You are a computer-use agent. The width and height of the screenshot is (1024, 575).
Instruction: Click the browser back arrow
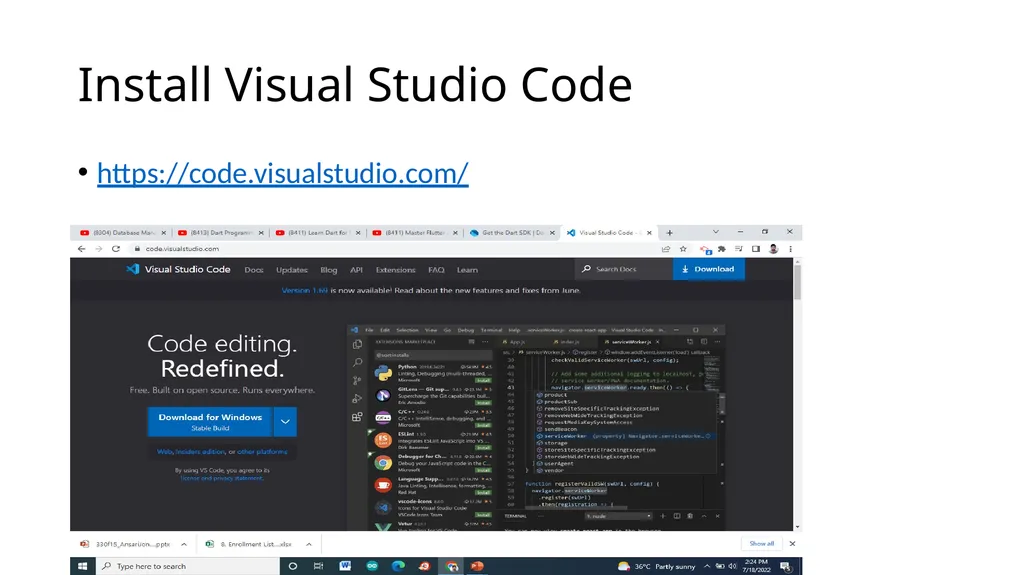(x=81, y=249)
